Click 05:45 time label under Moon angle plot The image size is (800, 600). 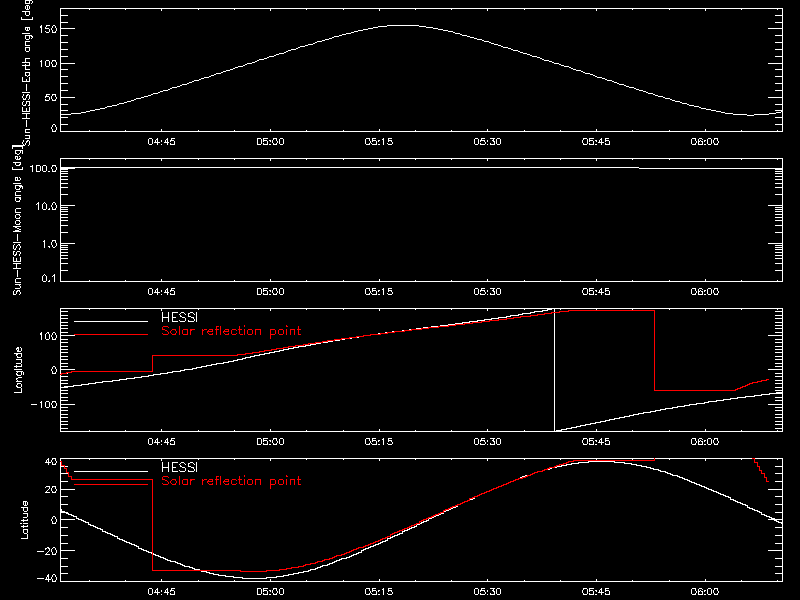[x=596, y=292]
